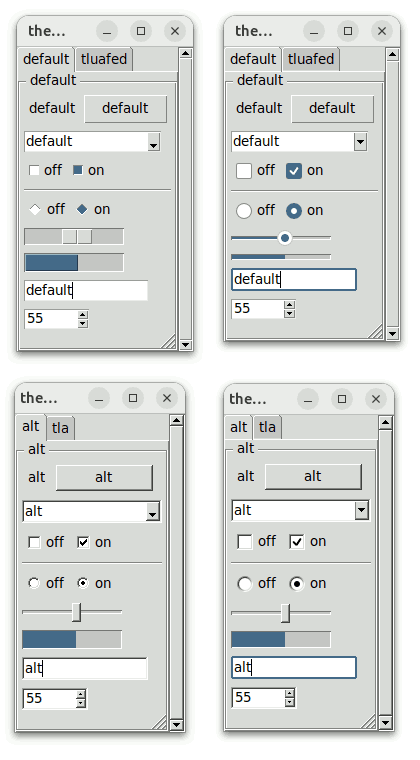Screen dimensions: 420x760
Task: Increment spinbox 55 in top-left default window
Action: click(x=83, y=315)
